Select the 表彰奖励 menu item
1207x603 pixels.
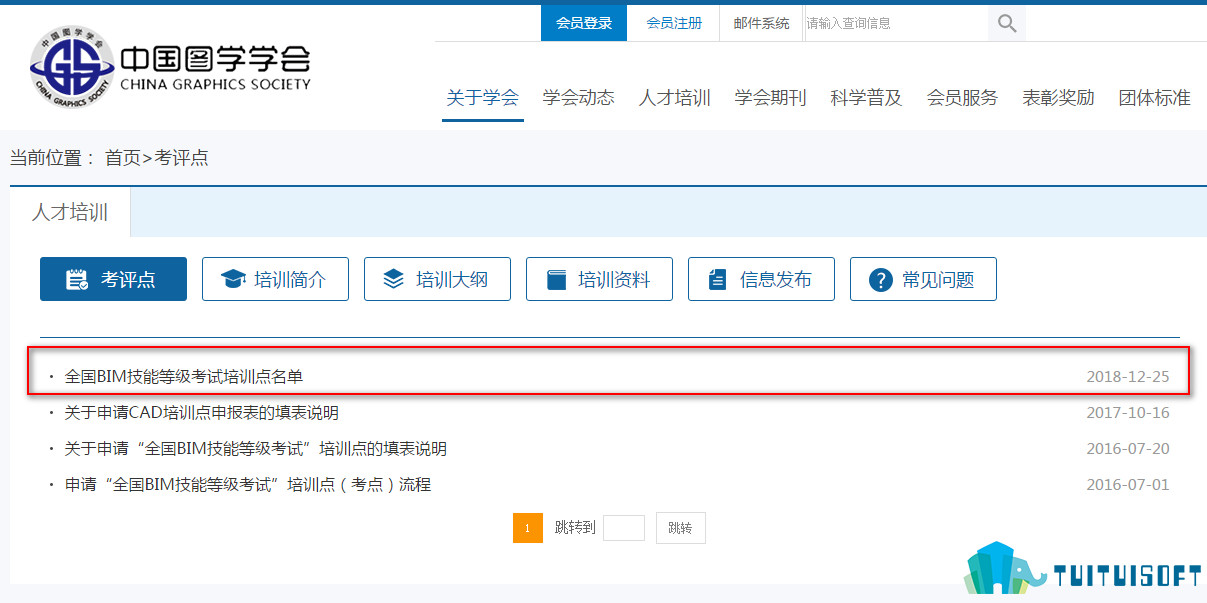(1059, 98)
